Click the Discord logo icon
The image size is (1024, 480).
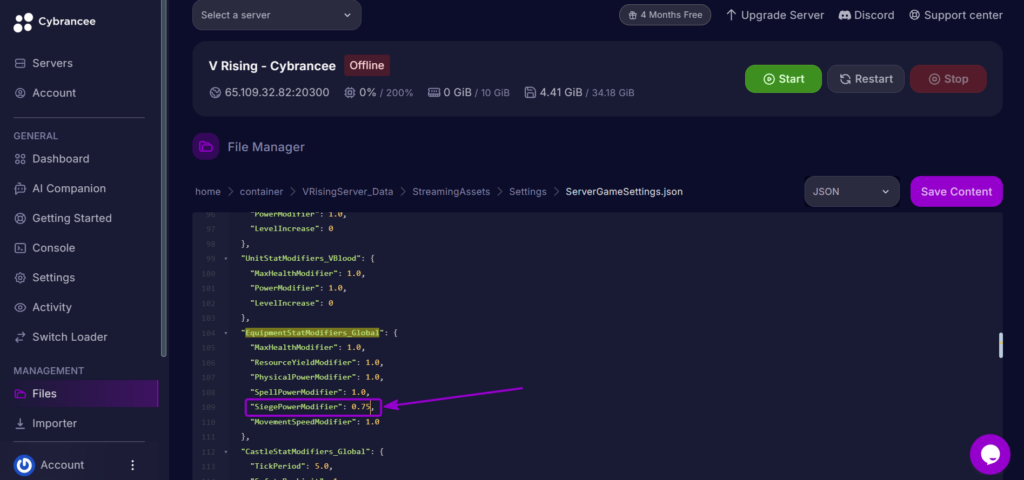[x=844, y=15]
